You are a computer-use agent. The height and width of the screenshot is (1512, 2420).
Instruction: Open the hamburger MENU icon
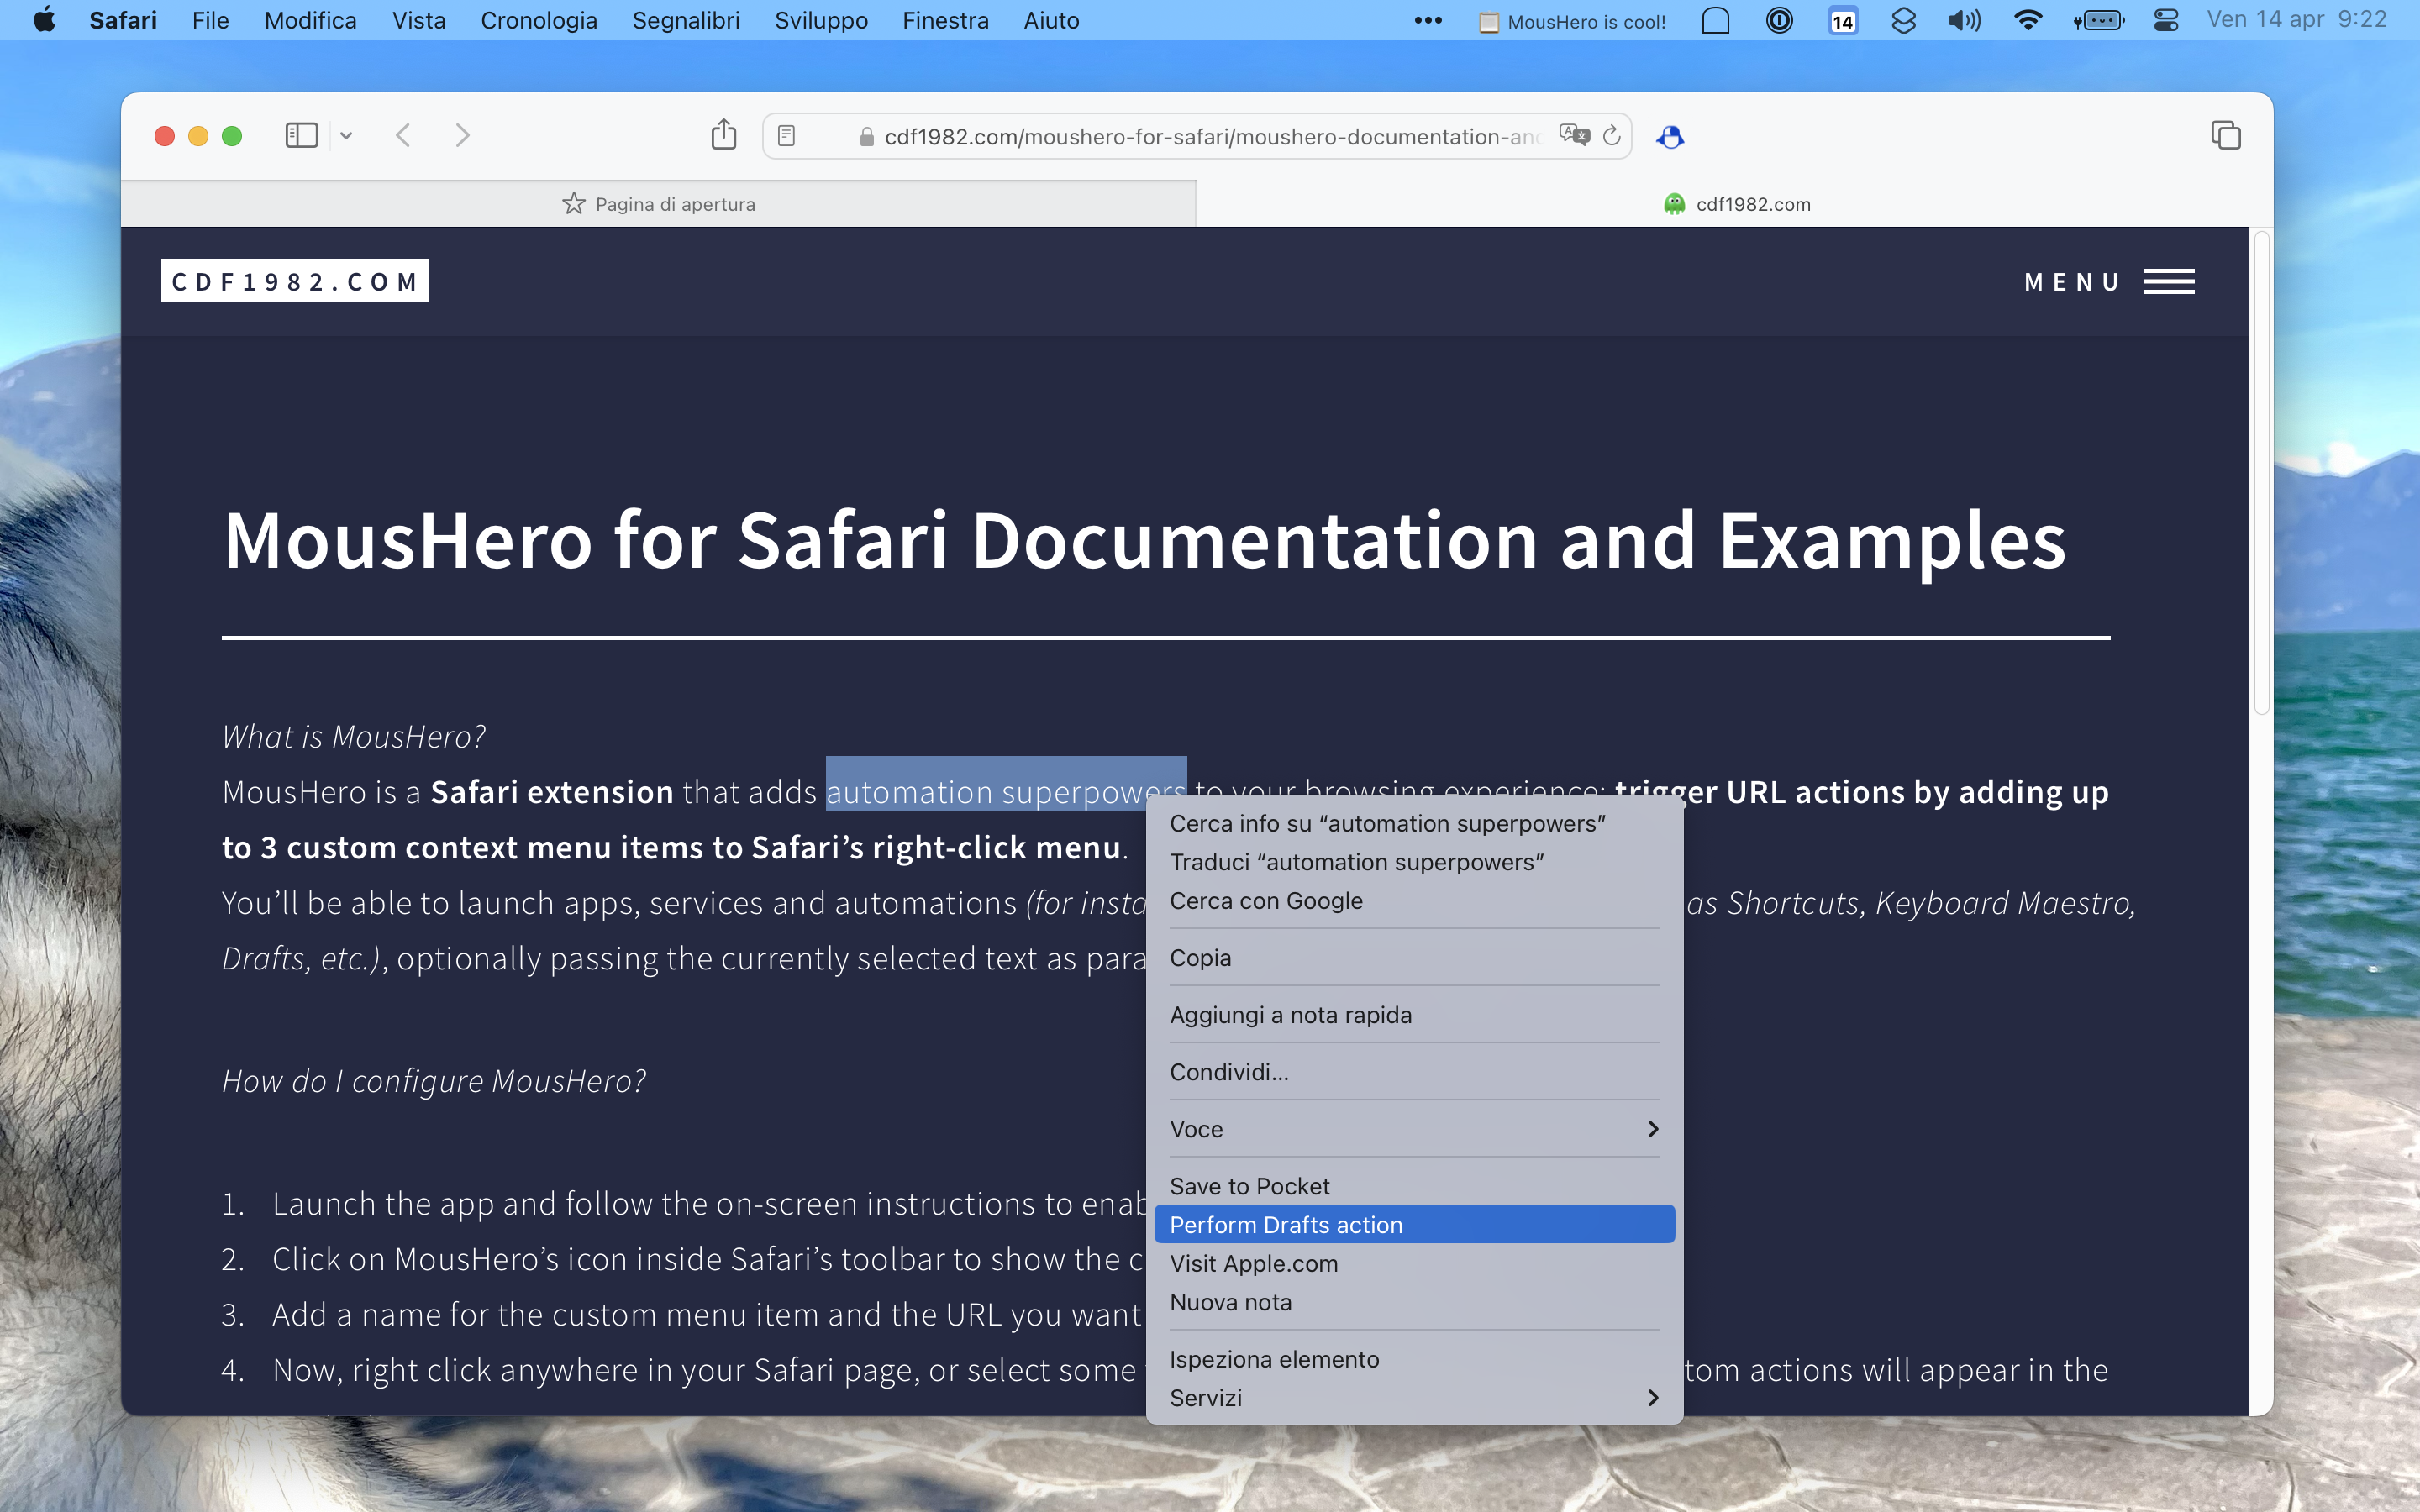tap(2169, 282)
